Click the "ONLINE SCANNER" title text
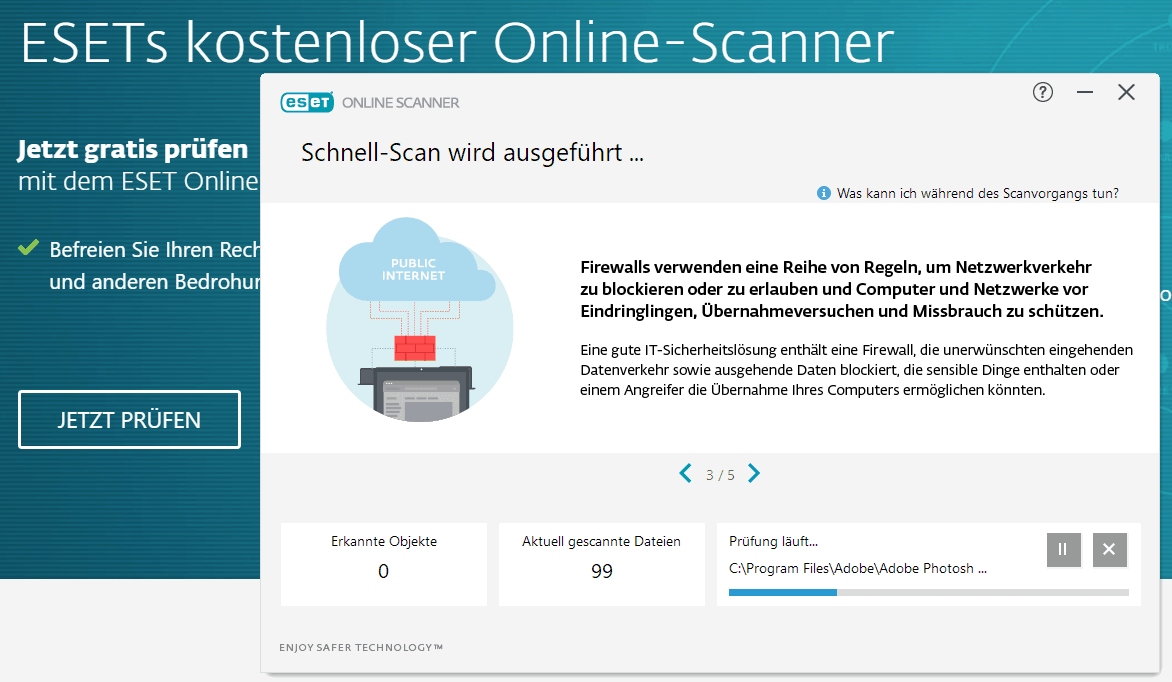Viewport: 1172px width, 682px height. (401, 102)
